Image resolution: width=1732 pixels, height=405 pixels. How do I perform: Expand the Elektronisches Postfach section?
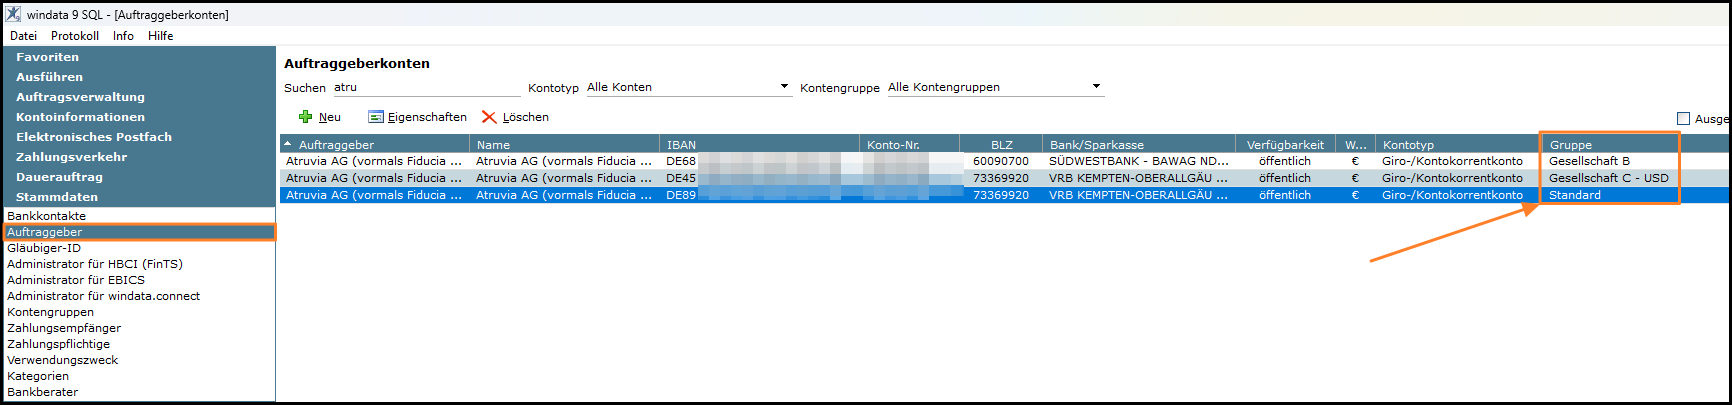click(139, 137)
